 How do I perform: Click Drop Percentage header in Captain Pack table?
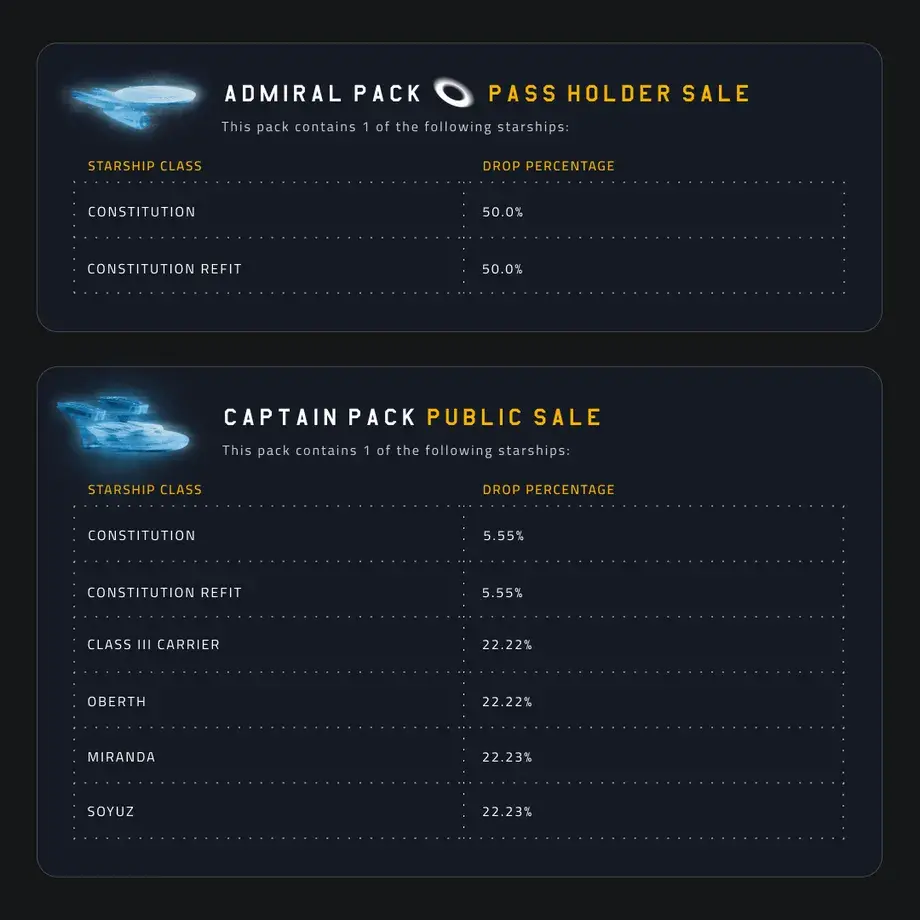[548, 490]
